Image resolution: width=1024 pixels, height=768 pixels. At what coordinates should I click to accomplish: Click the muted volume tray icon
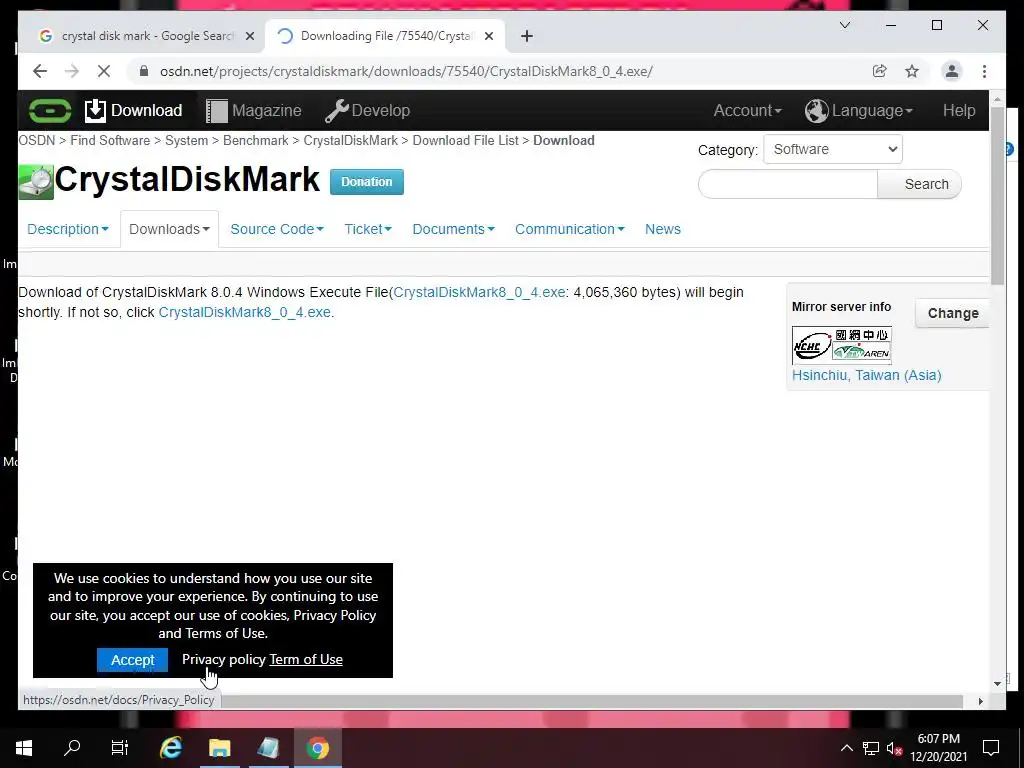pos(894,748)
